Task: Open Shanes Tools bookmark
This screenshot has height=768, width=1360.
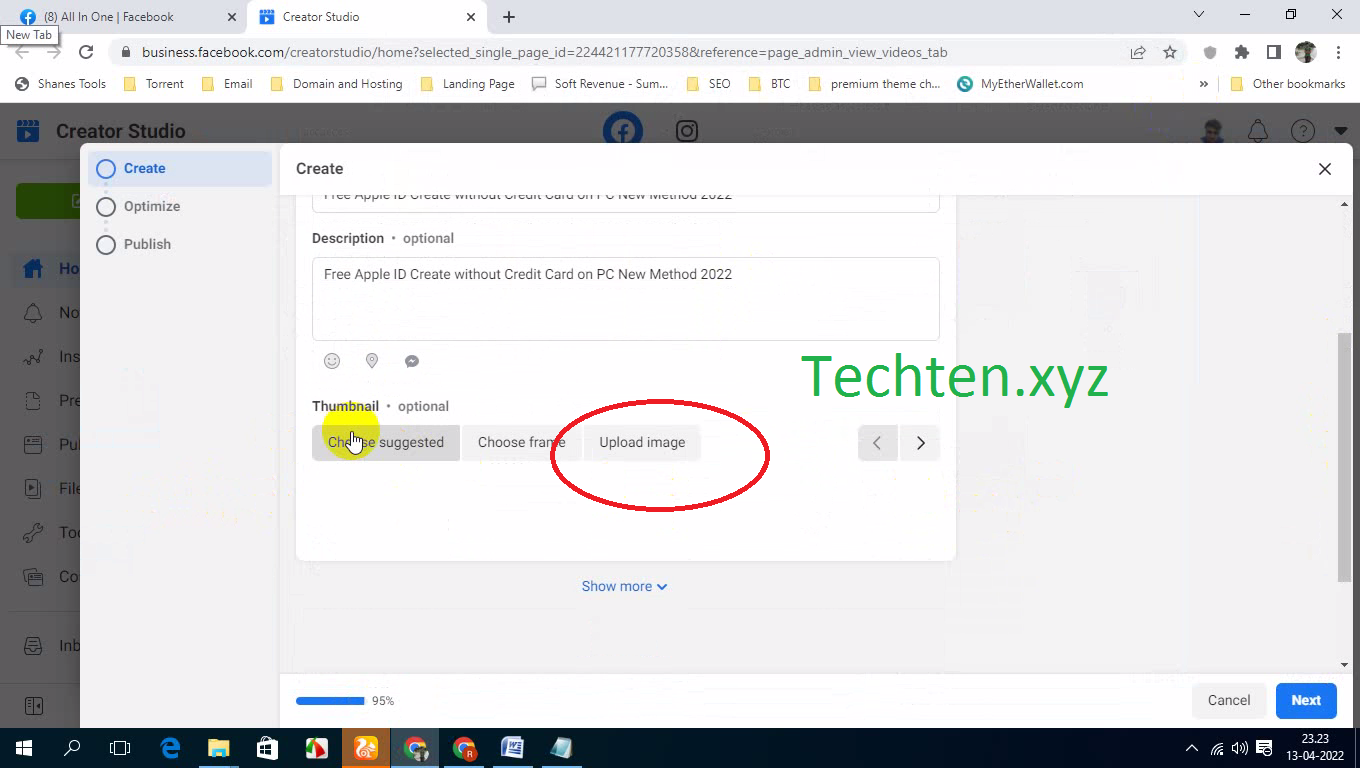Action: (60, 84)
